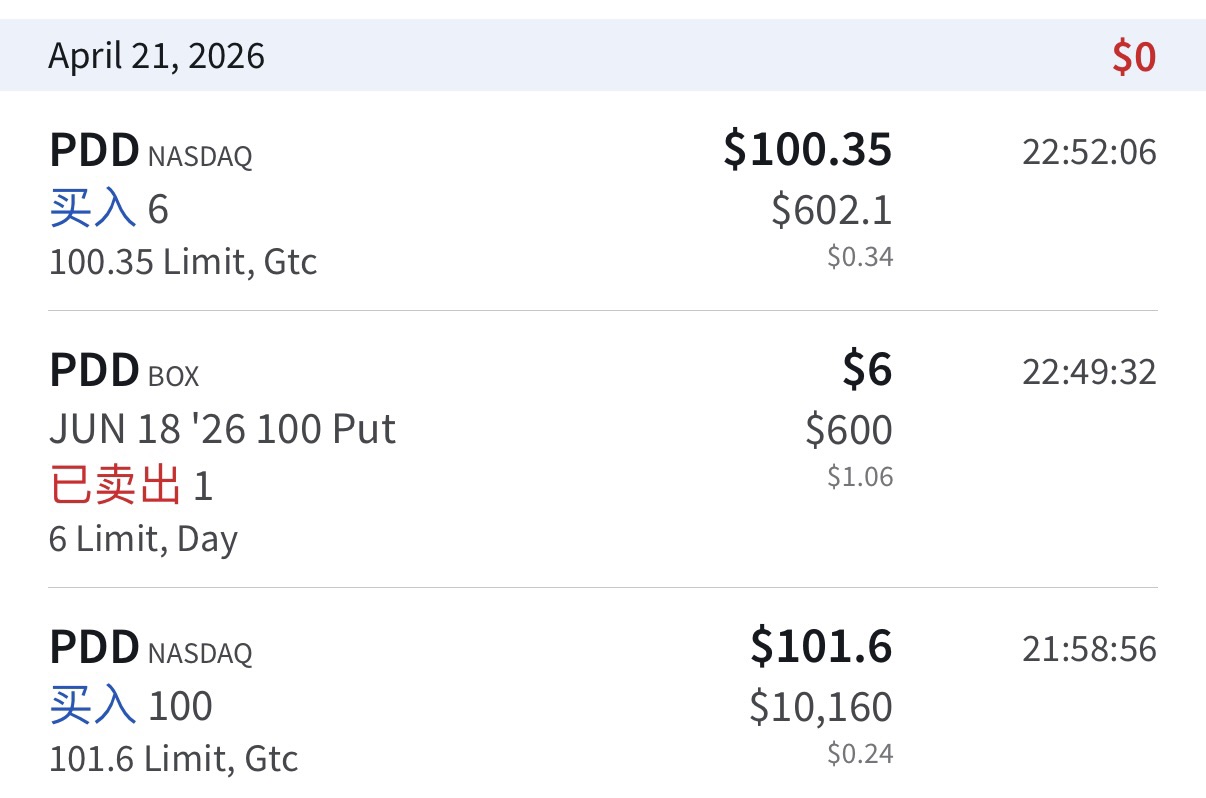Select the 21:58:56 trade timestamp
Screen dimensions: 1206x798
point(1088,649)
